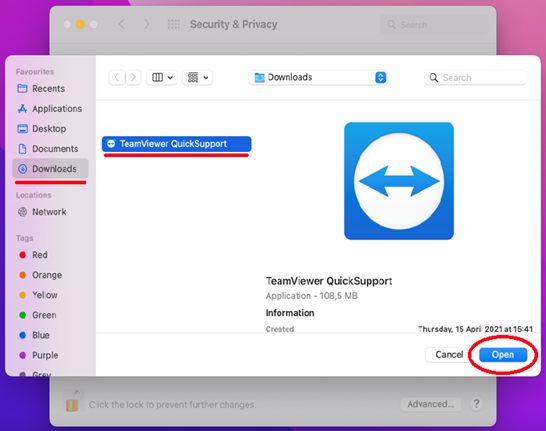Open Applications in the sidebar
546x431 pixels.
[x=50, y=109]
